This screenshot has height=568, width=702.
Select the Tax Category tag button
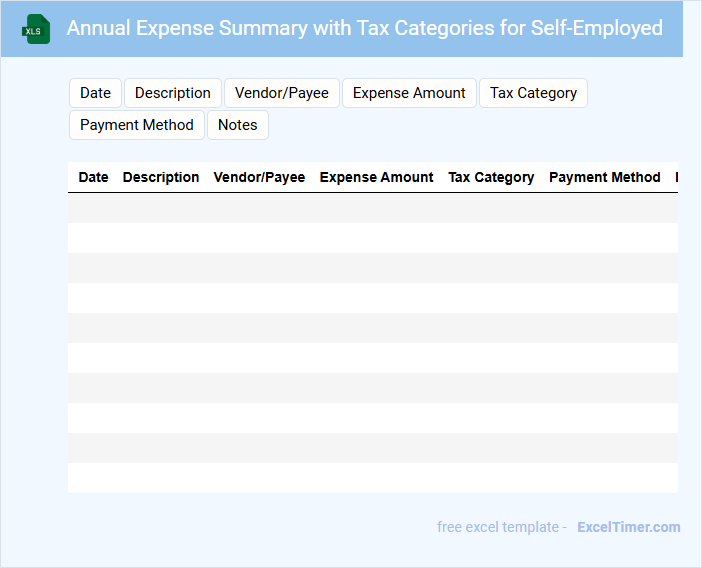(533, 93)
